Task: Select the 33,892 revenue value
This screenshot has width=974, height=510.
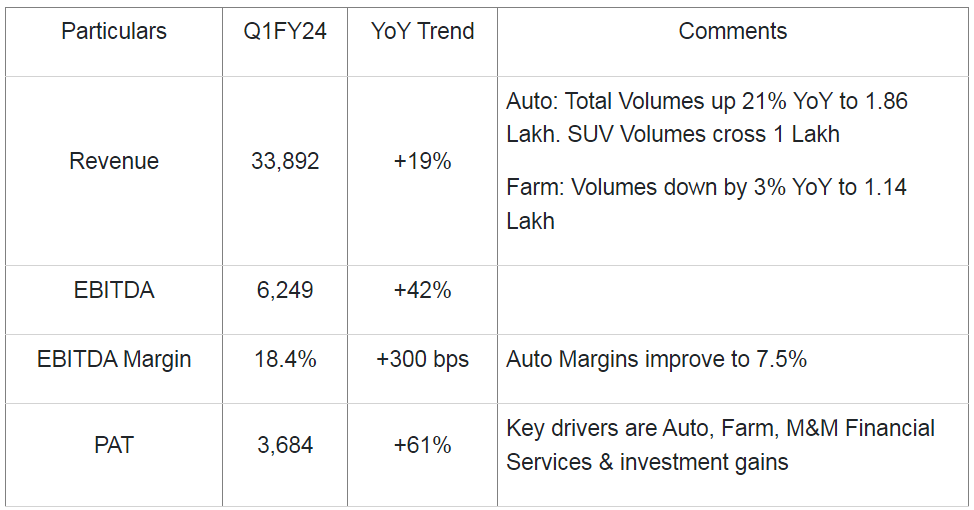Action: click(x=285, y=161)
